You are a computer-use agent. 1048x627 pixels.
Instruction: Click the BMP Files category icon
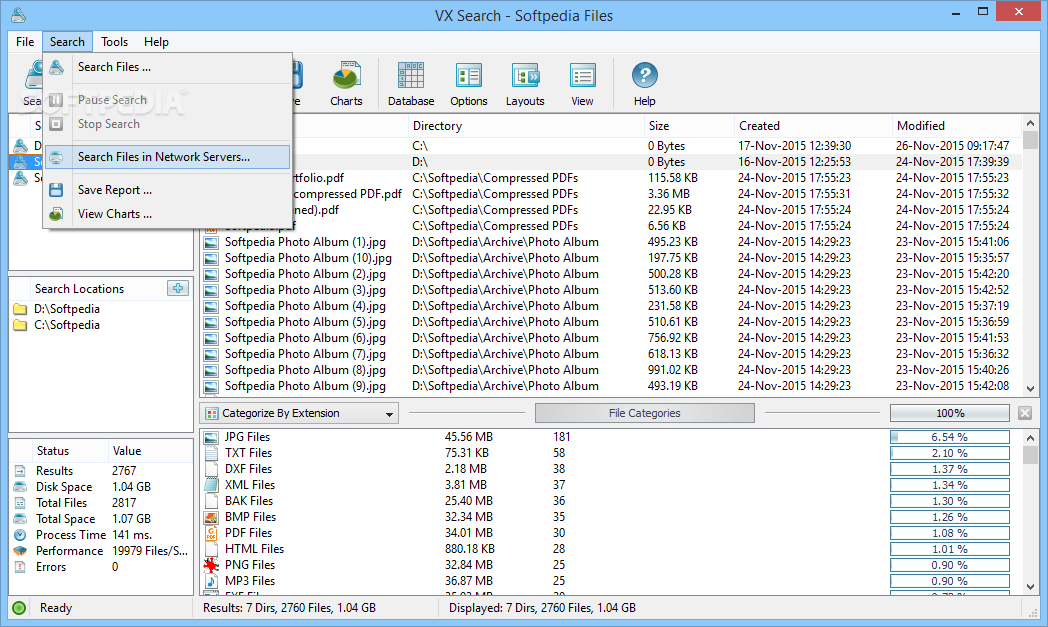[x=211, y=517]
